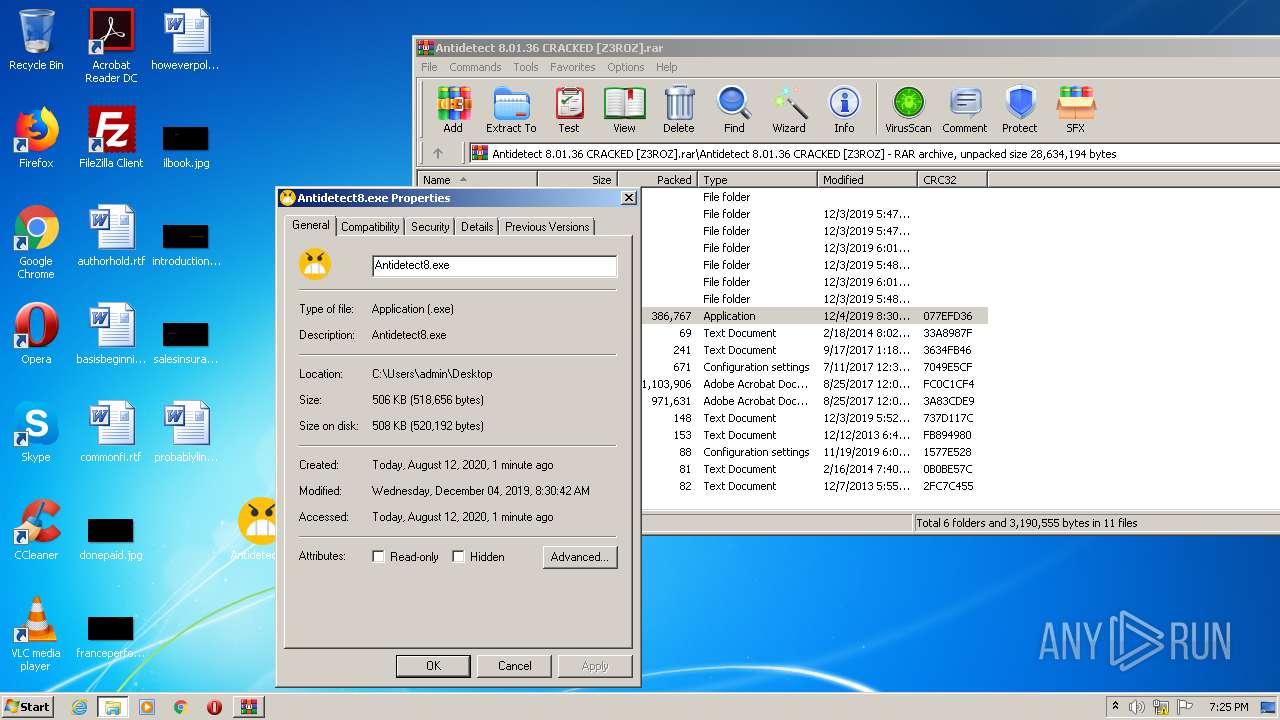The image size is (1280, 720).
Task: Sort archive list by Packed column
Action: [658, 180]
